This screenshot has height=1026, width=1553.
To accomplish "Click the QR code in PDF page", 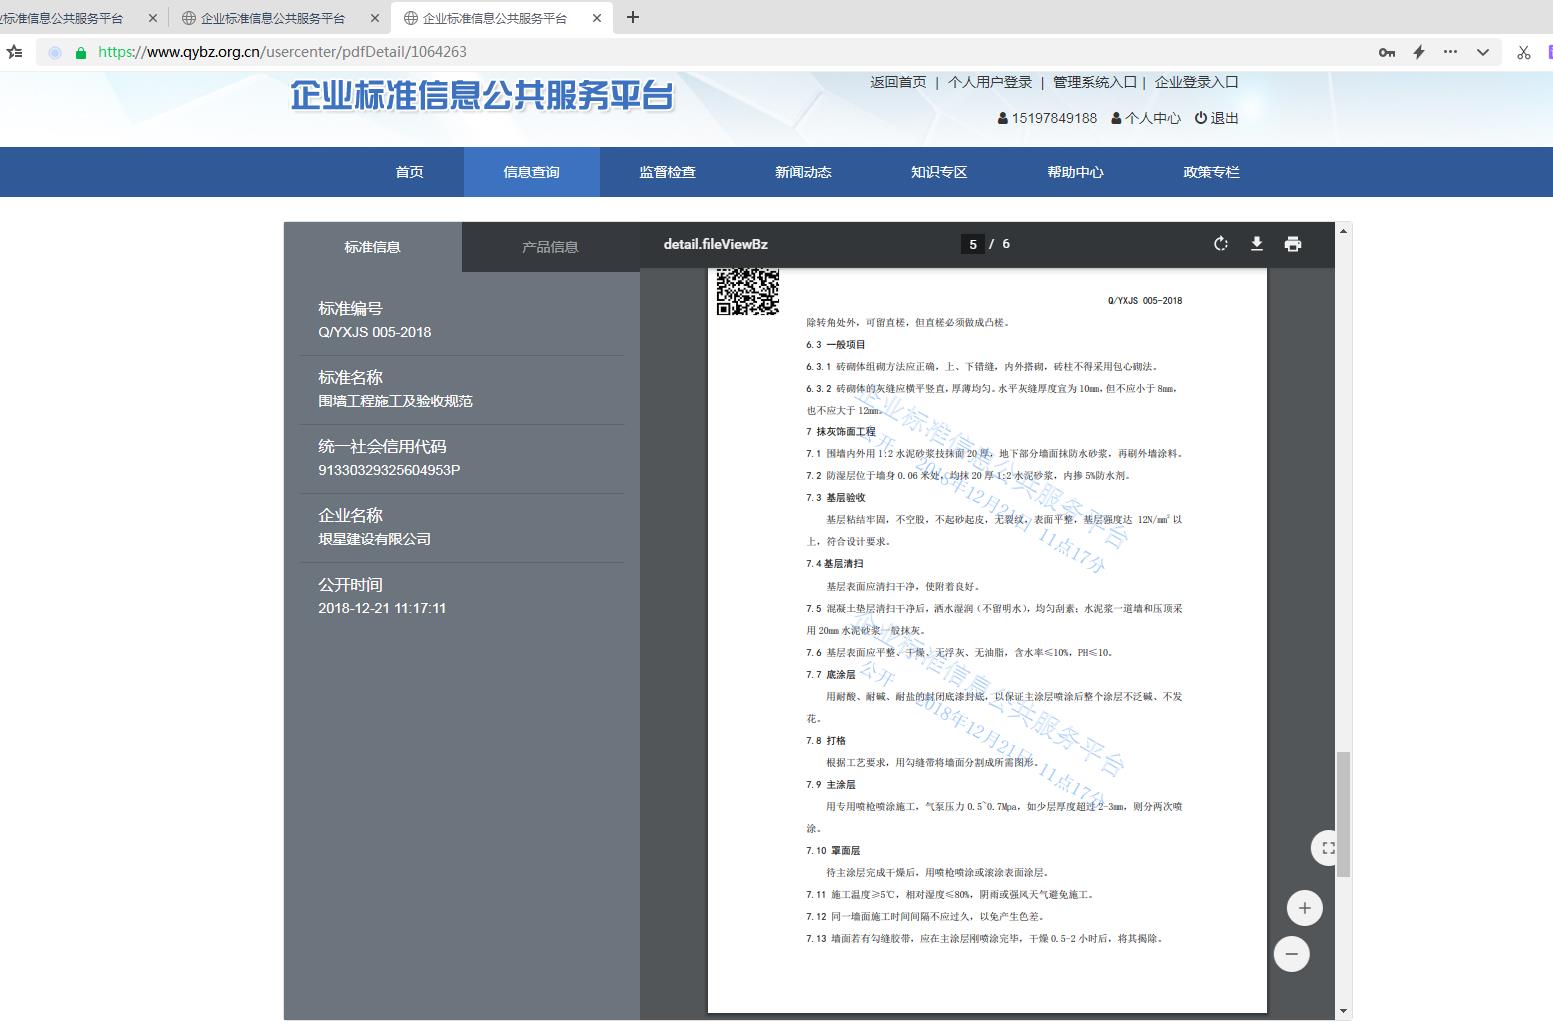I will (x=748, y=291).
